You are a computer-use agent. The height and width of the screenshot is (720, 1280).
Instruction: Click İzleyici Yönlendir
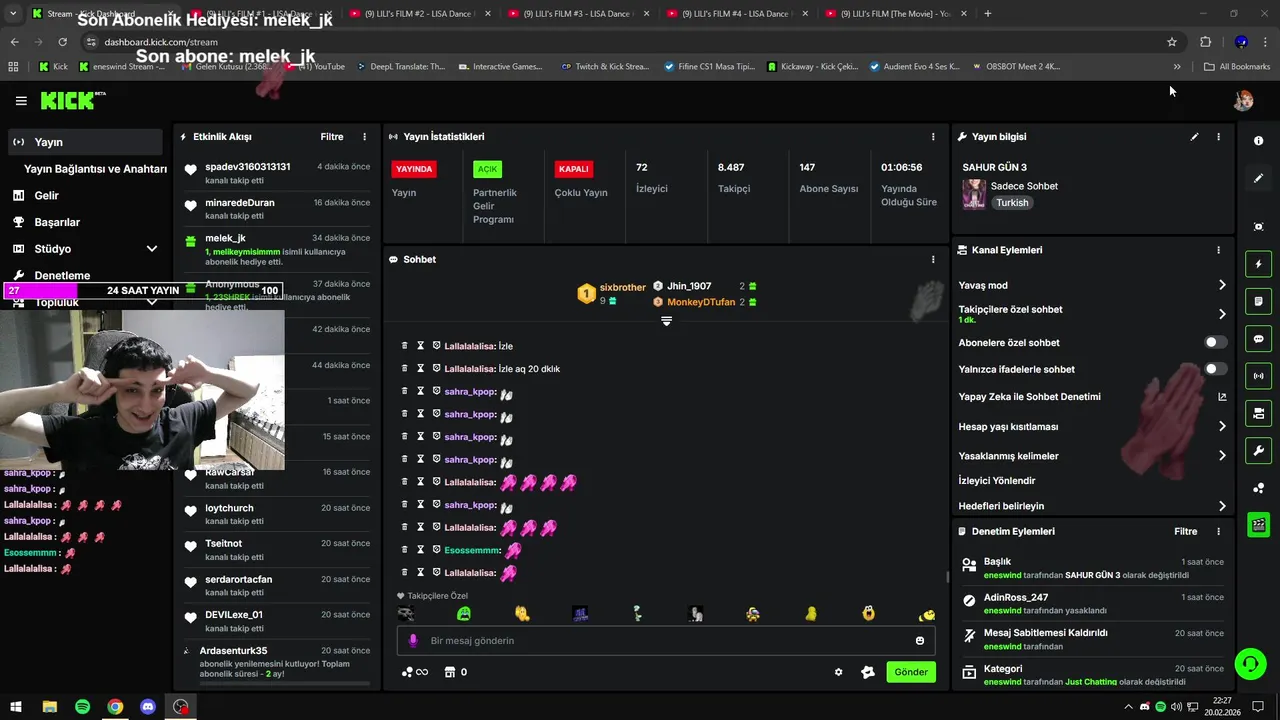[997, 481]
